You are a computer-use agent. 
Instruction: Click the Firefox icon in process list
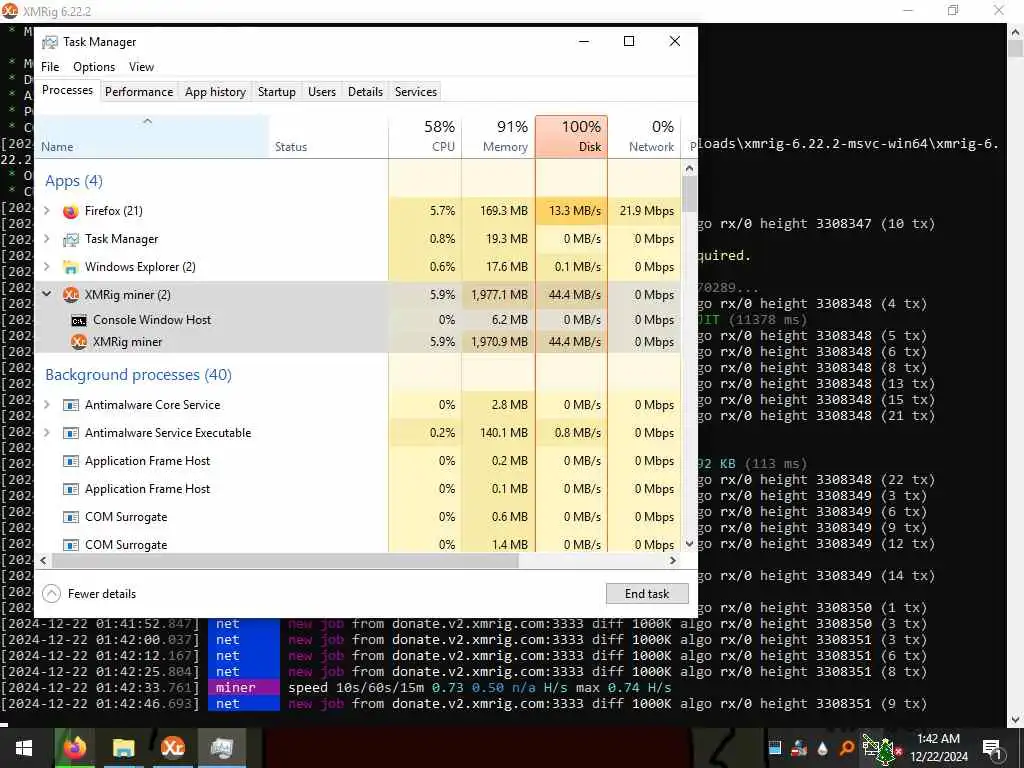(71, 211)
